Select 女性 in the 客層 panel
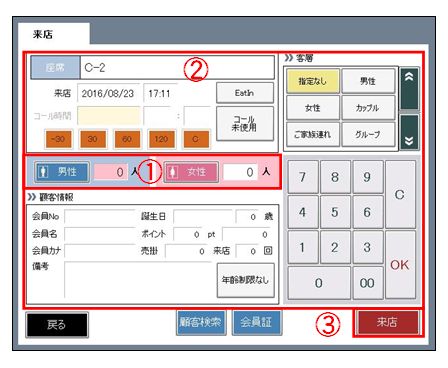Screen dimensions: 448x368 313,108
